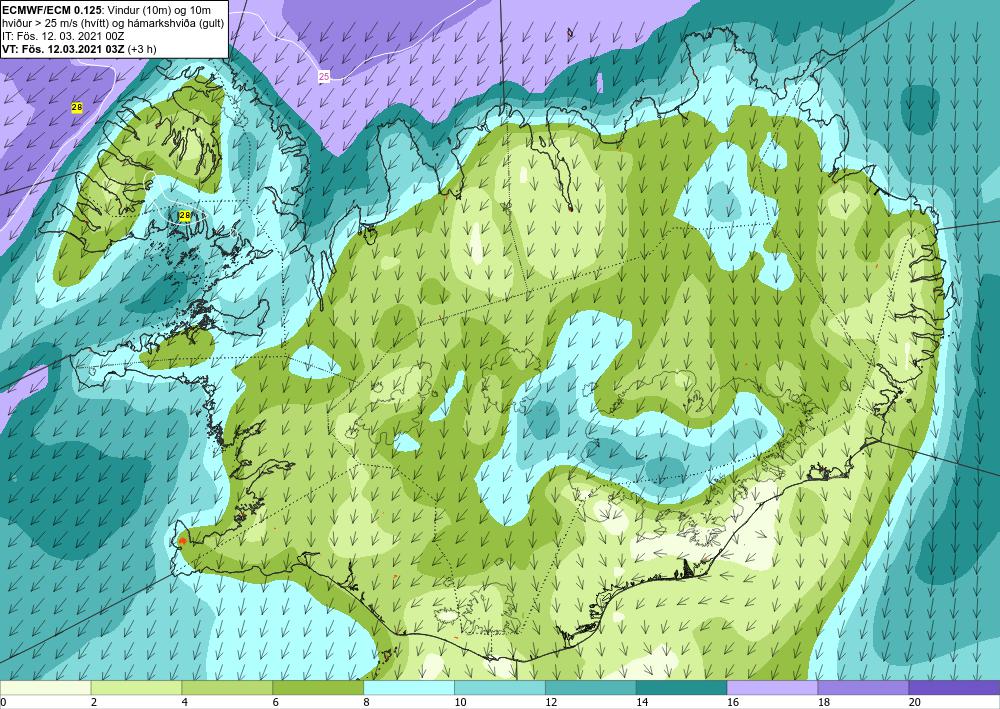Select the light green 2–4 legend swatch
The height and width of the screenshot is (709, 1000).
coord(136,688)
